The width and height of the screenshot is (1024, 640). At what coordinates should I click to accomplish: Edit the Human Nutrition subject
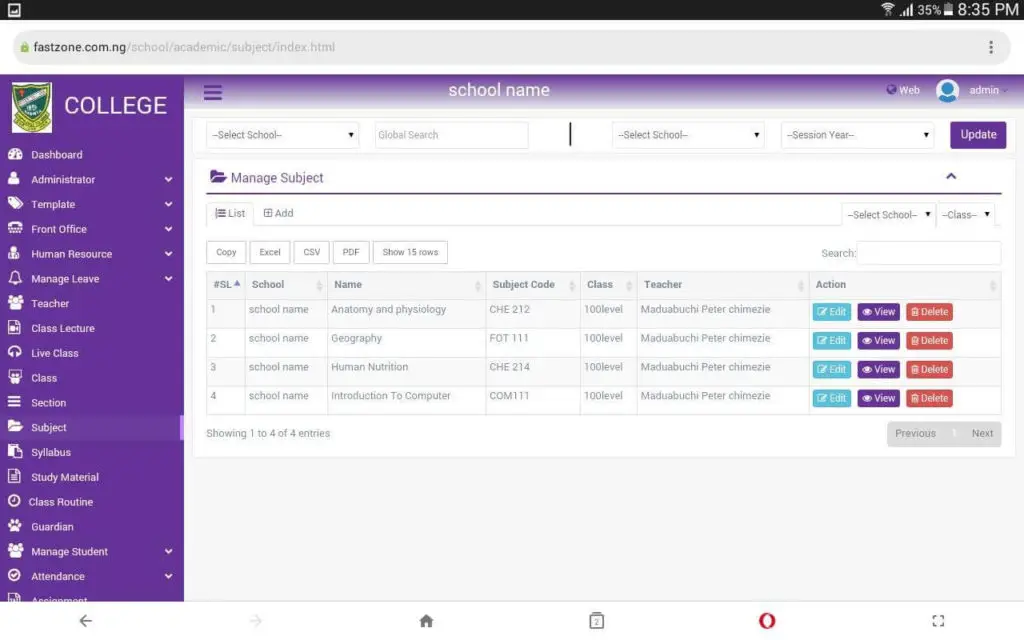click(831, 369)
